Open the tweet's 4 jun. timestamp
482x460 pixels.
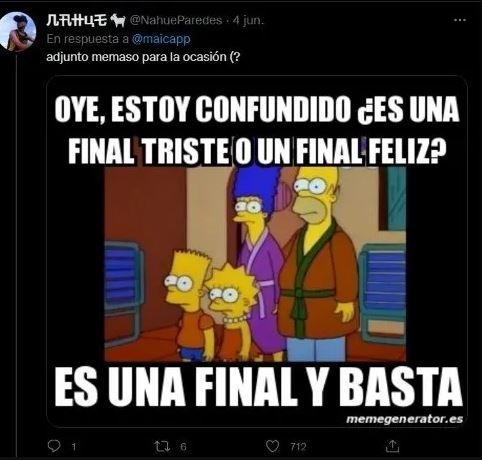coord(248,20)
